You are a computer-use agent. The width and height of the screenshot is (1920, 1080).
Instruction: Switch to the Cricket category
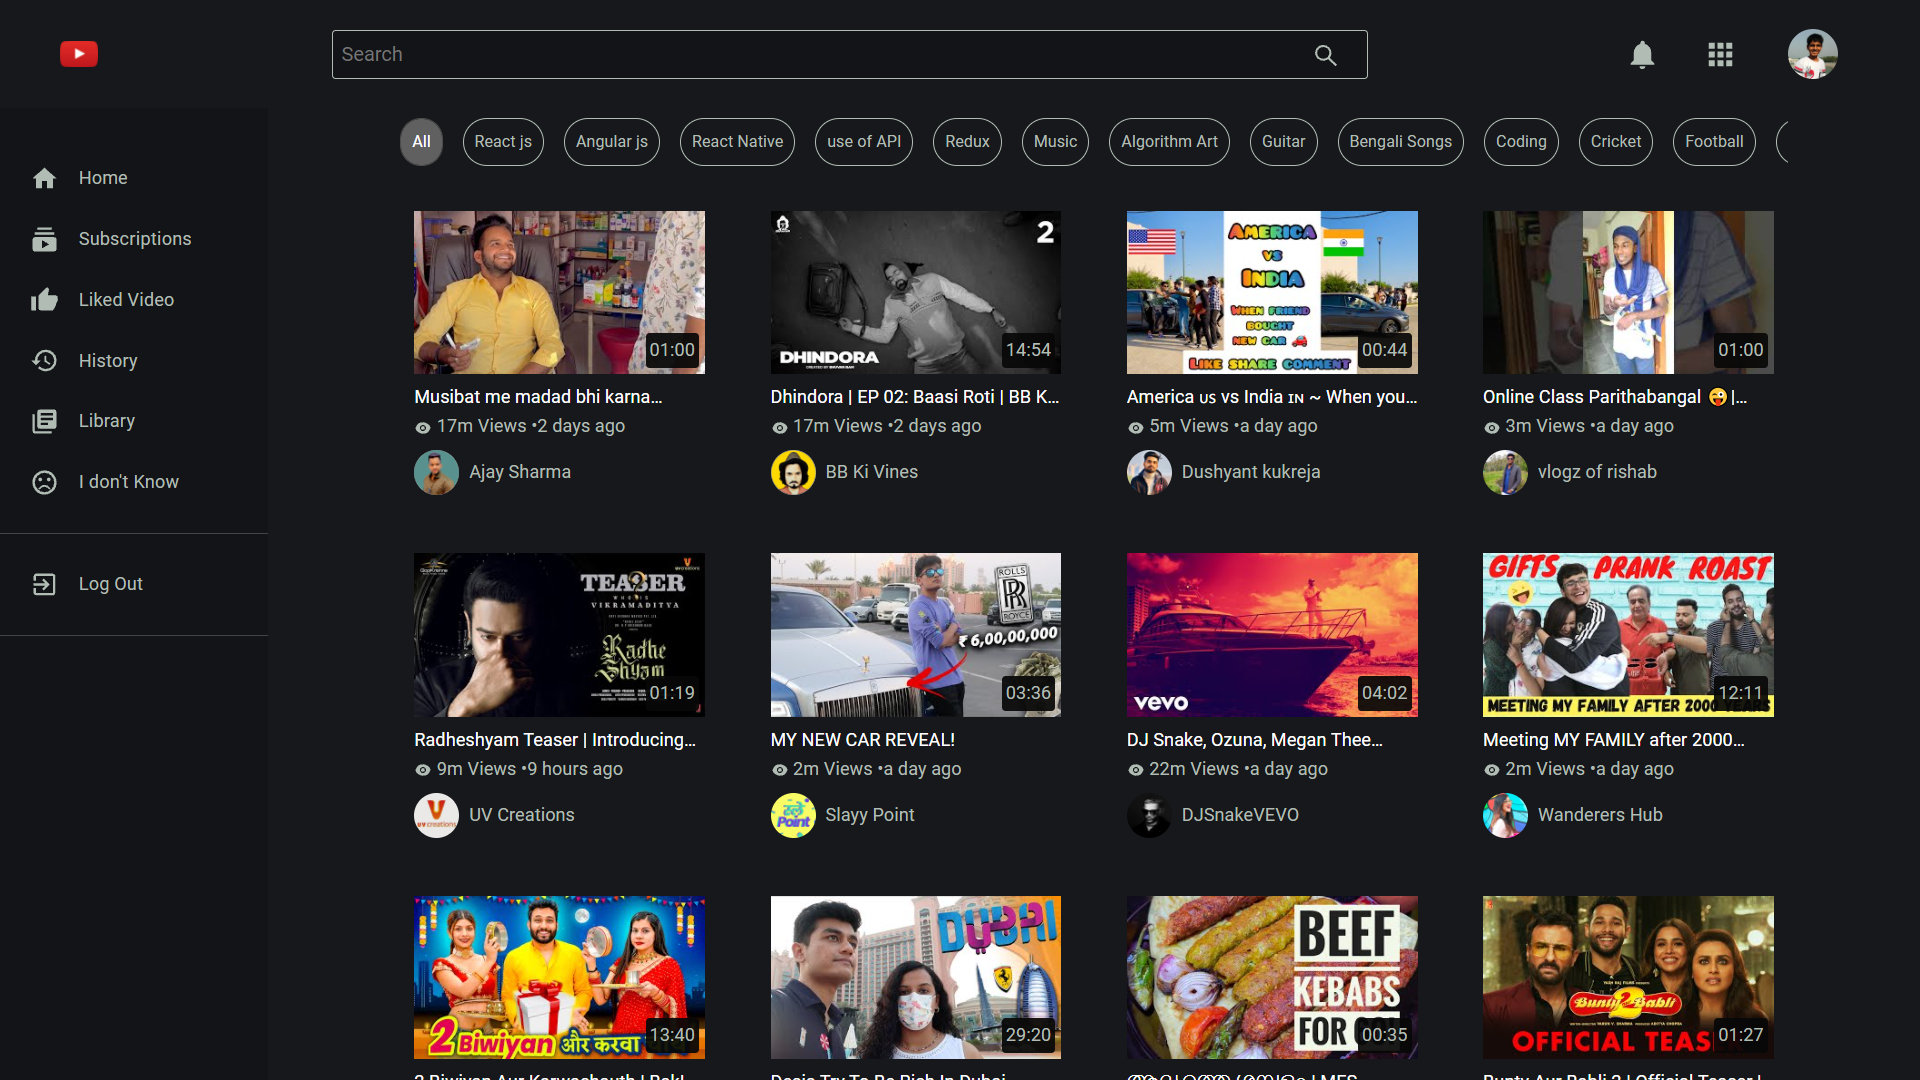click(x=1615, y=142)
